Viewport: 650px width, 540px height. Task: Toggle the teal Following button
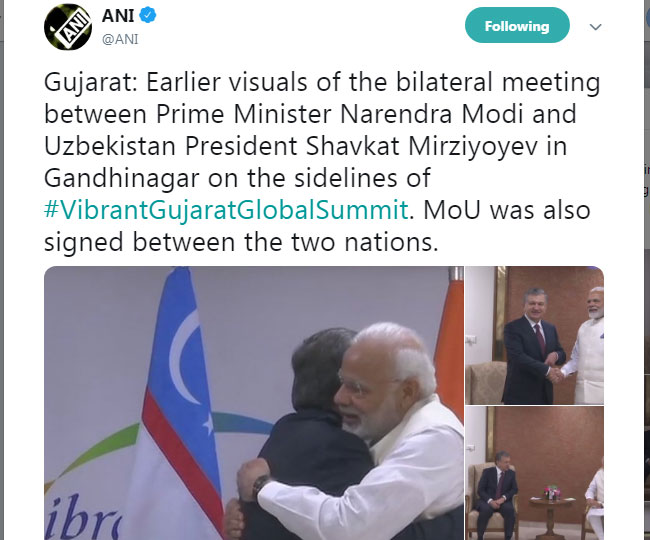tap(517, 26)
